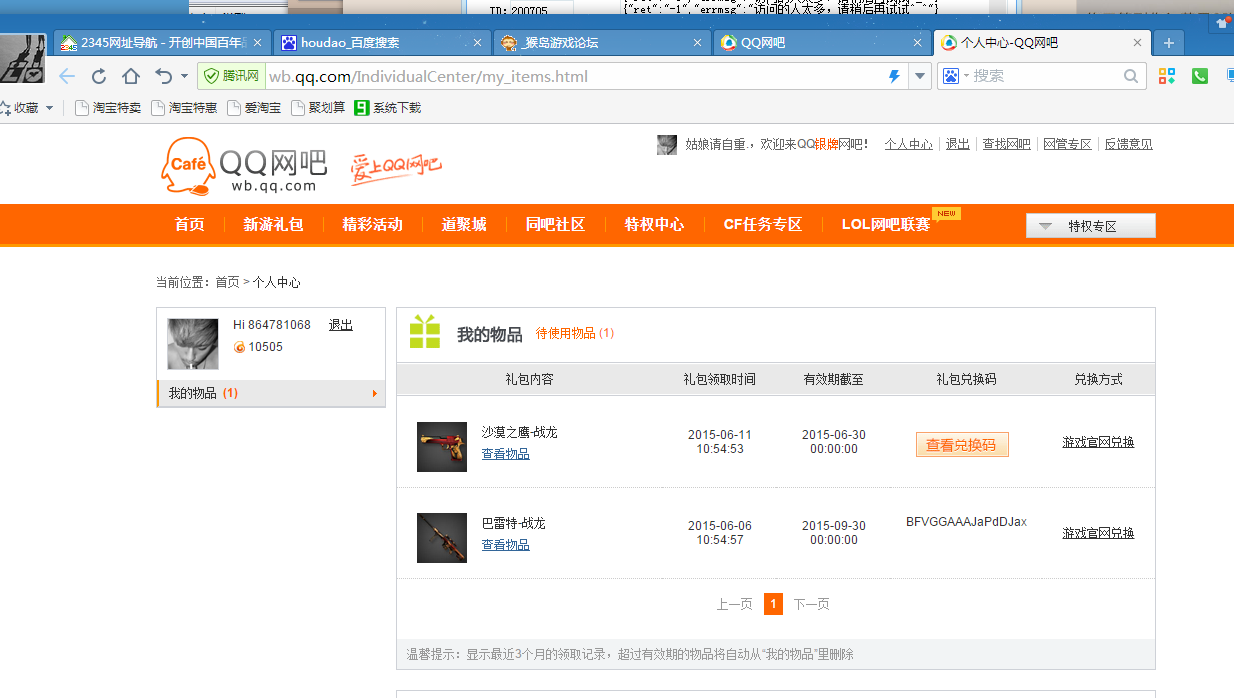This screenshot has width=1234, height=698.
Task: Open the browser home page icon
Action: 131,76
